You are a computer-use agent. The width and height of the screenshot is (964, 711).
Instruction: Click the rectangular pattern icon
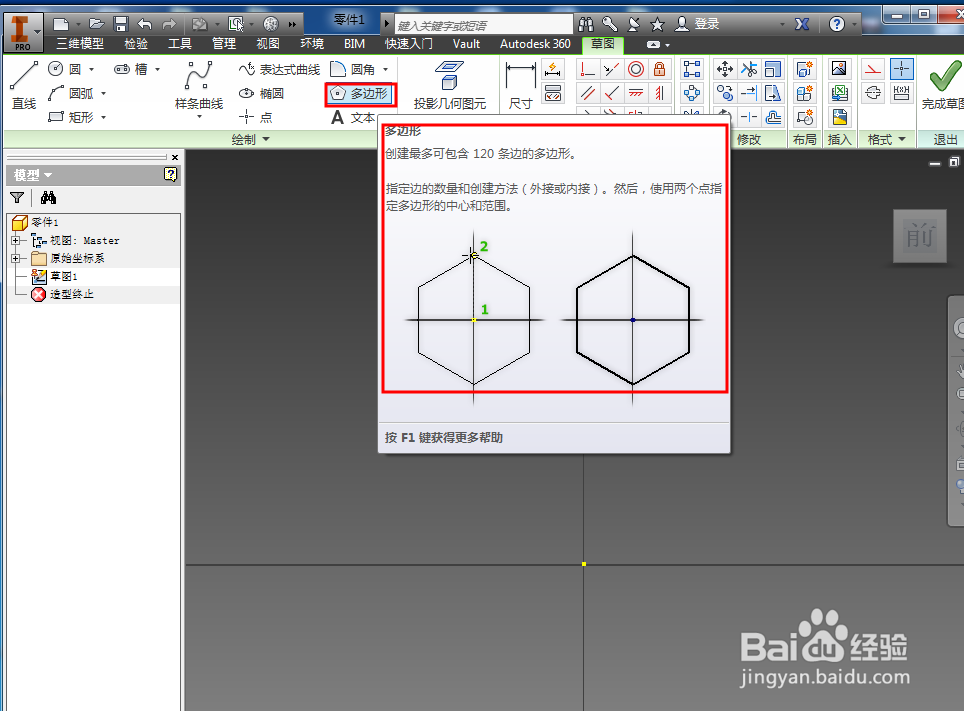point(692,69)
